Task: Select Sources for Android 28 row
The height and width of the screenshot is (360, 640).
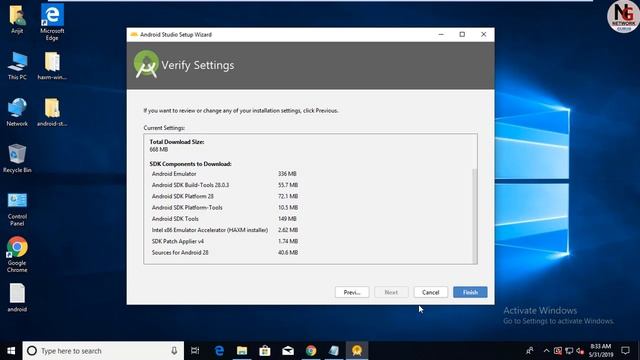Action: point(224,253)
